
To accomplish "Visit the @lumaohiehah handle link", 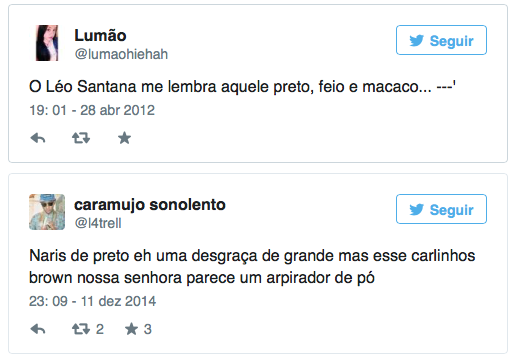I will [x=121, y=54].
